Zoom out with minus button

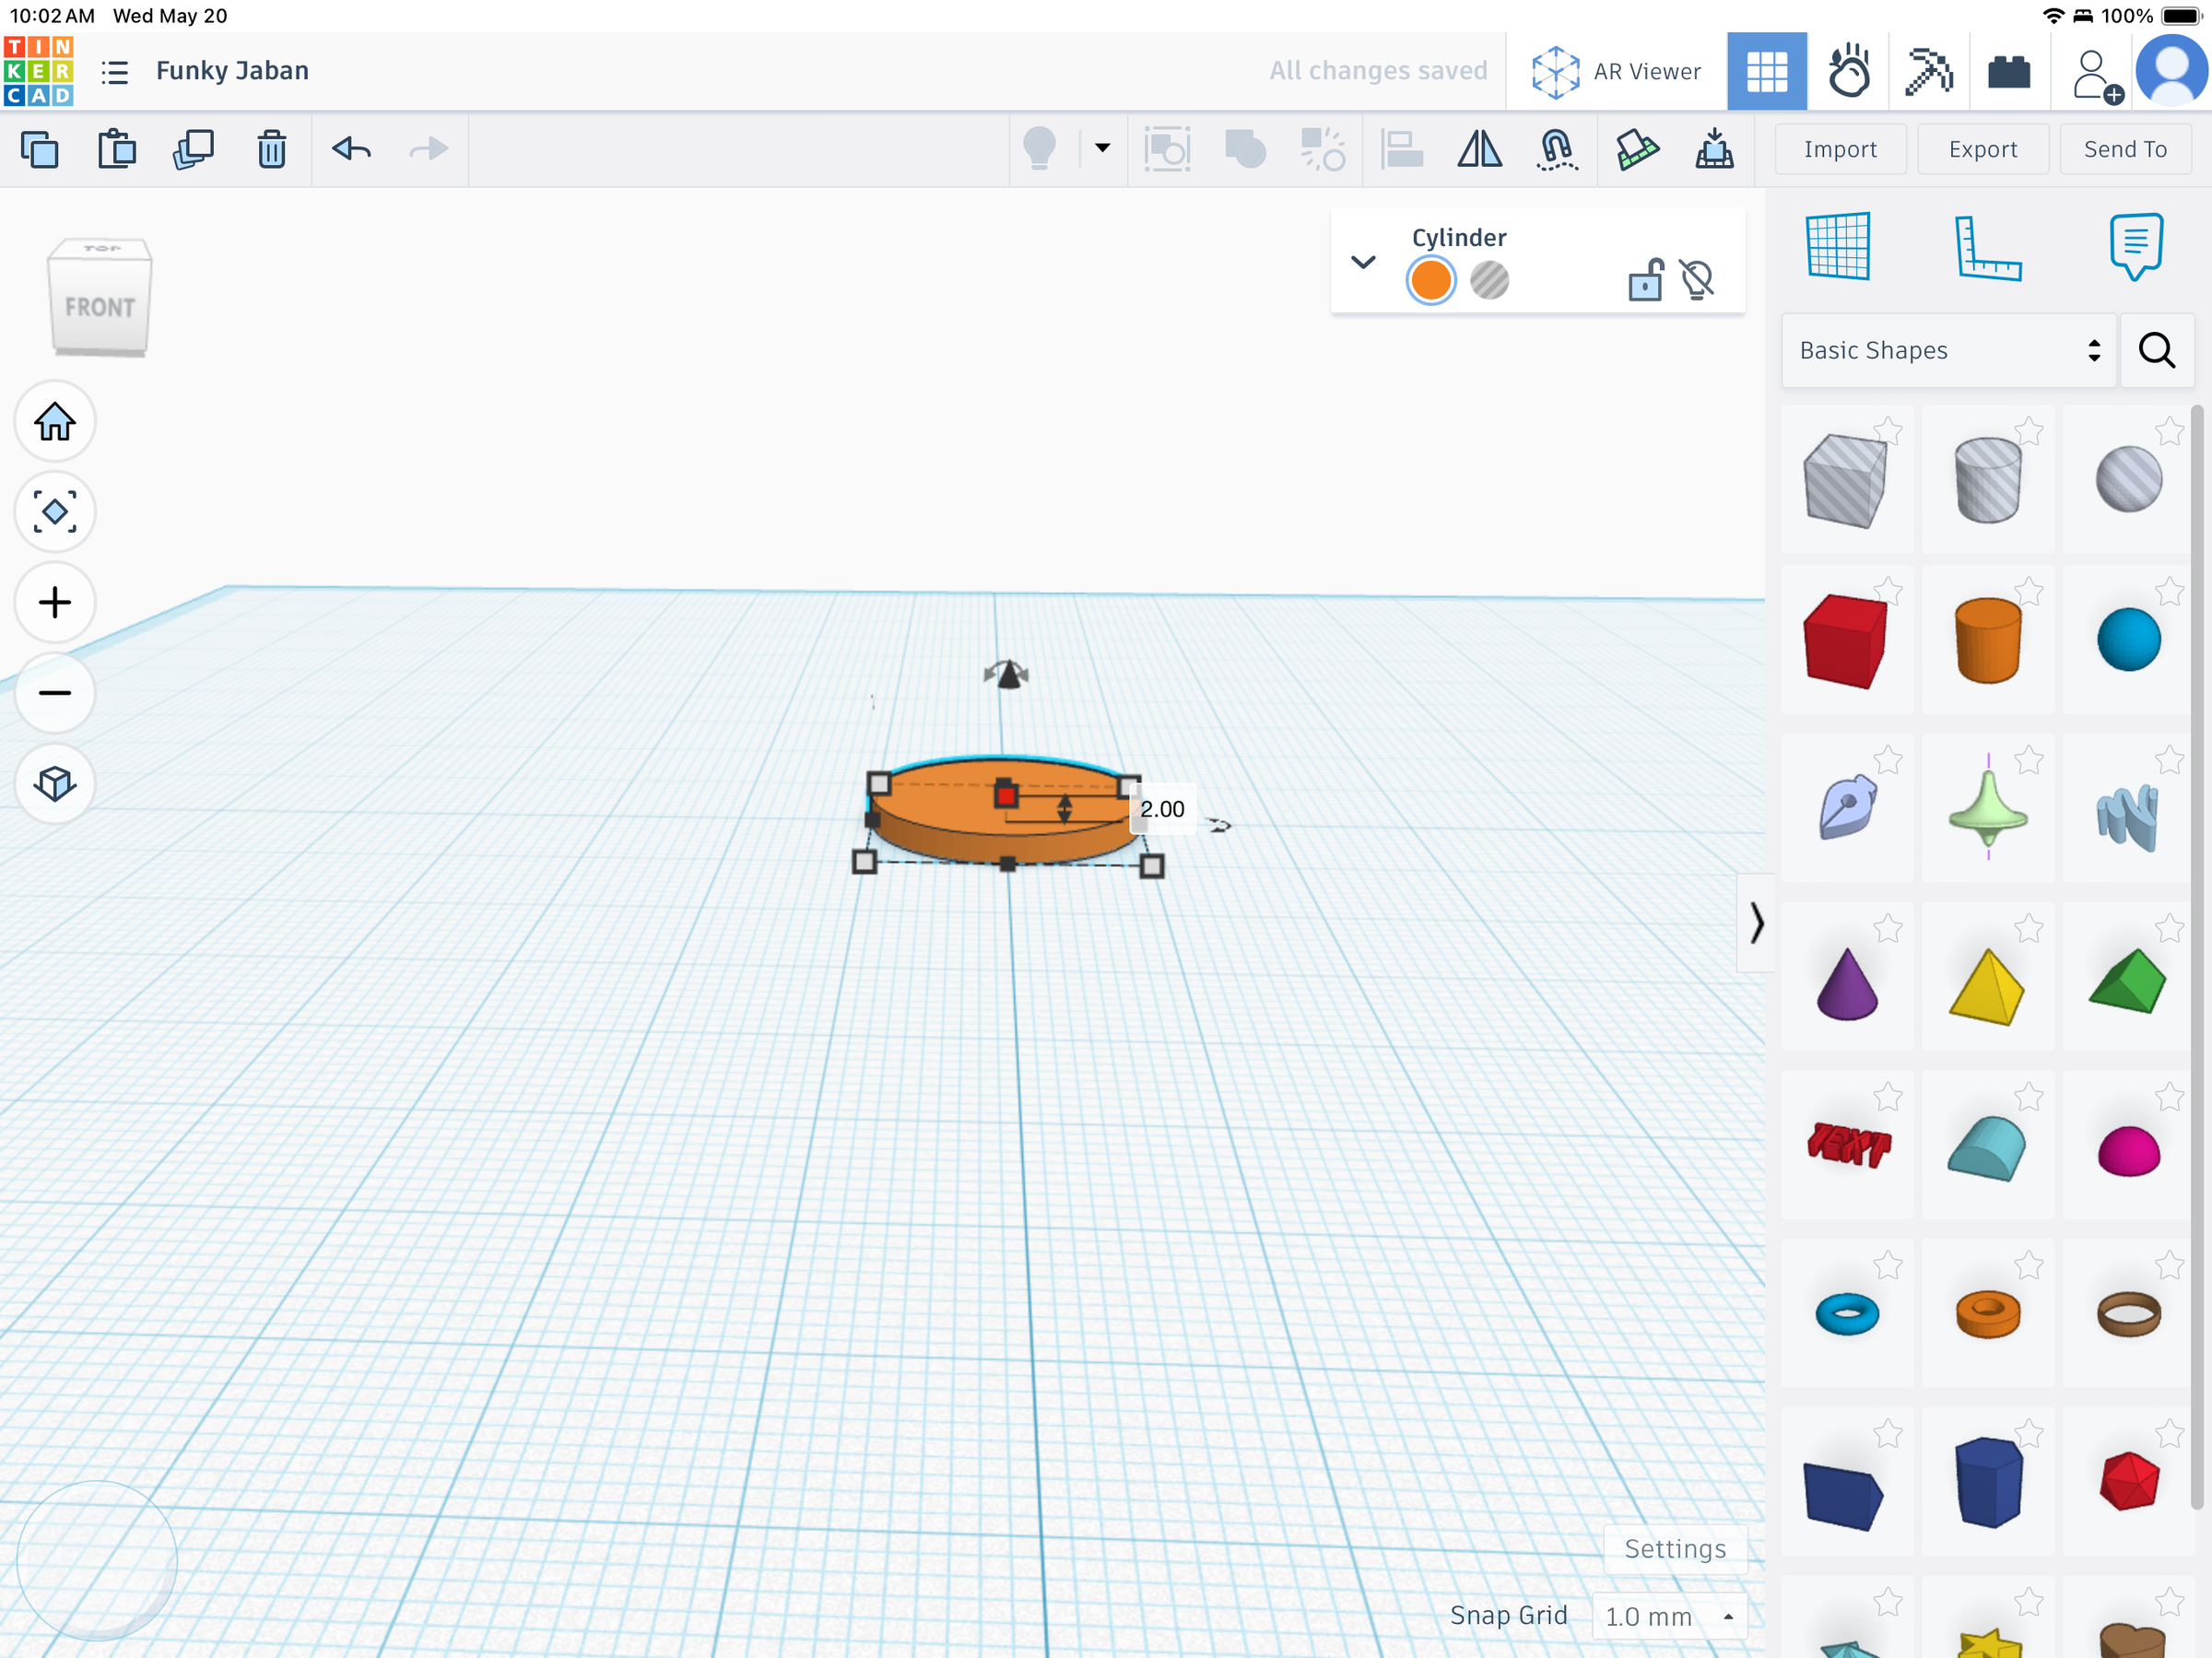click(55, 692)
